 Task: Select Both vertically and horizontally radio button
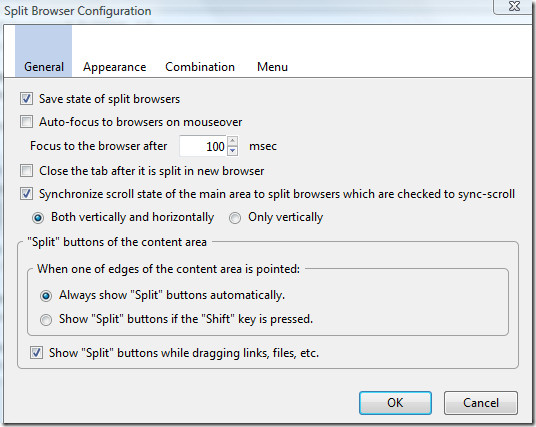click(38, 218)
